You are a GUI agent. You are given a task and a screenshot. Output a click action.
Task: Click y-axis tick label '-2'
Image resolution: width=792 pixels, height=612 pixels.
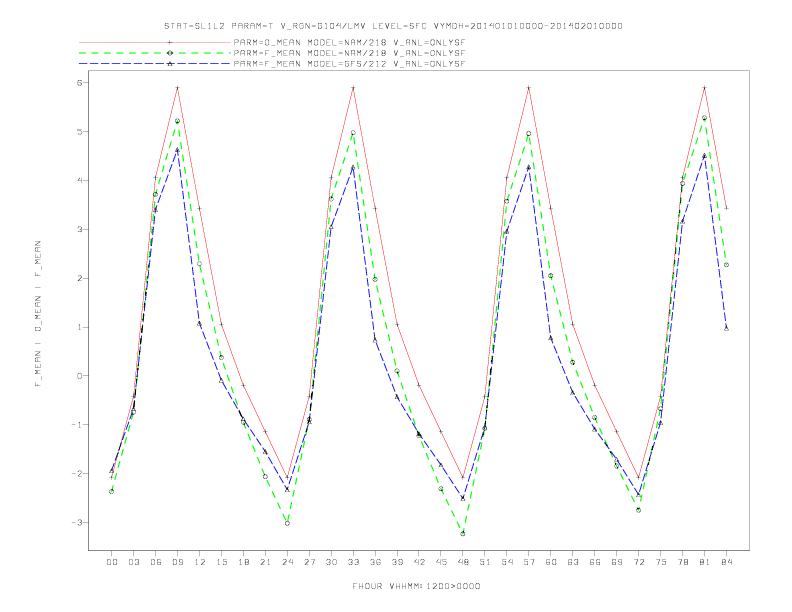(x=77, y=474)
